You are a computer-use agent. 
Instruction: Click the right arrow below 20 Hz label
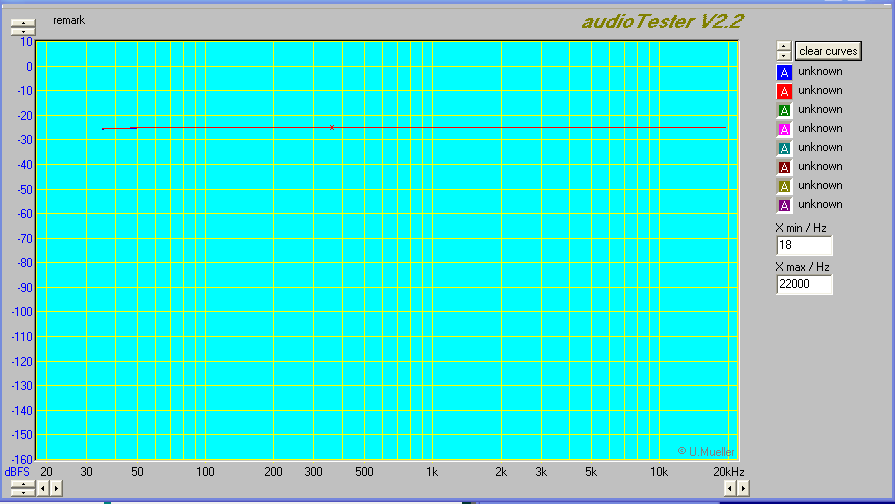56,488
